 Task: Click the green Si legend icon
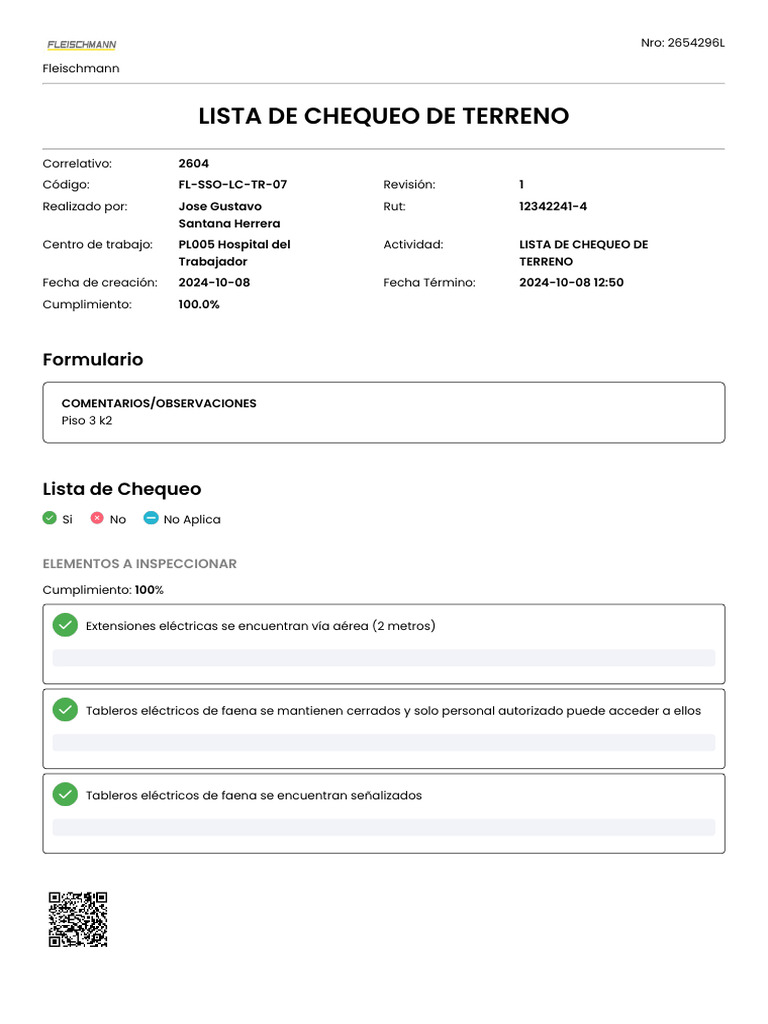coord(50,518)
